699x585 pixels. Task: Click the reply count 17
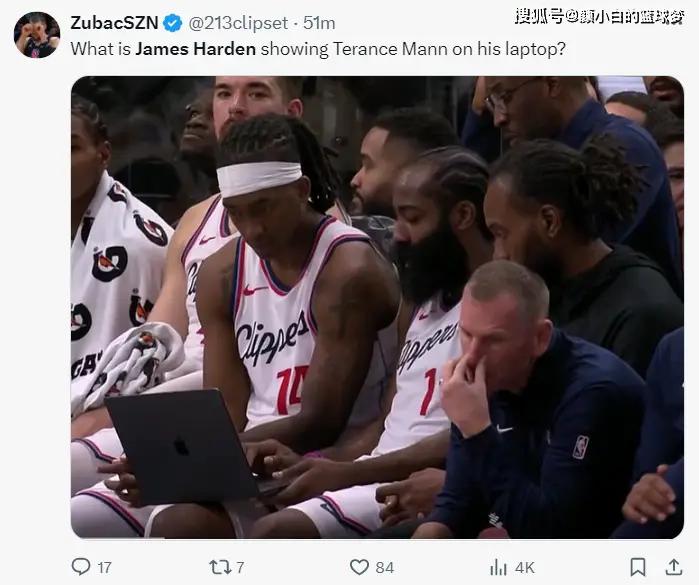coord(104,568)
